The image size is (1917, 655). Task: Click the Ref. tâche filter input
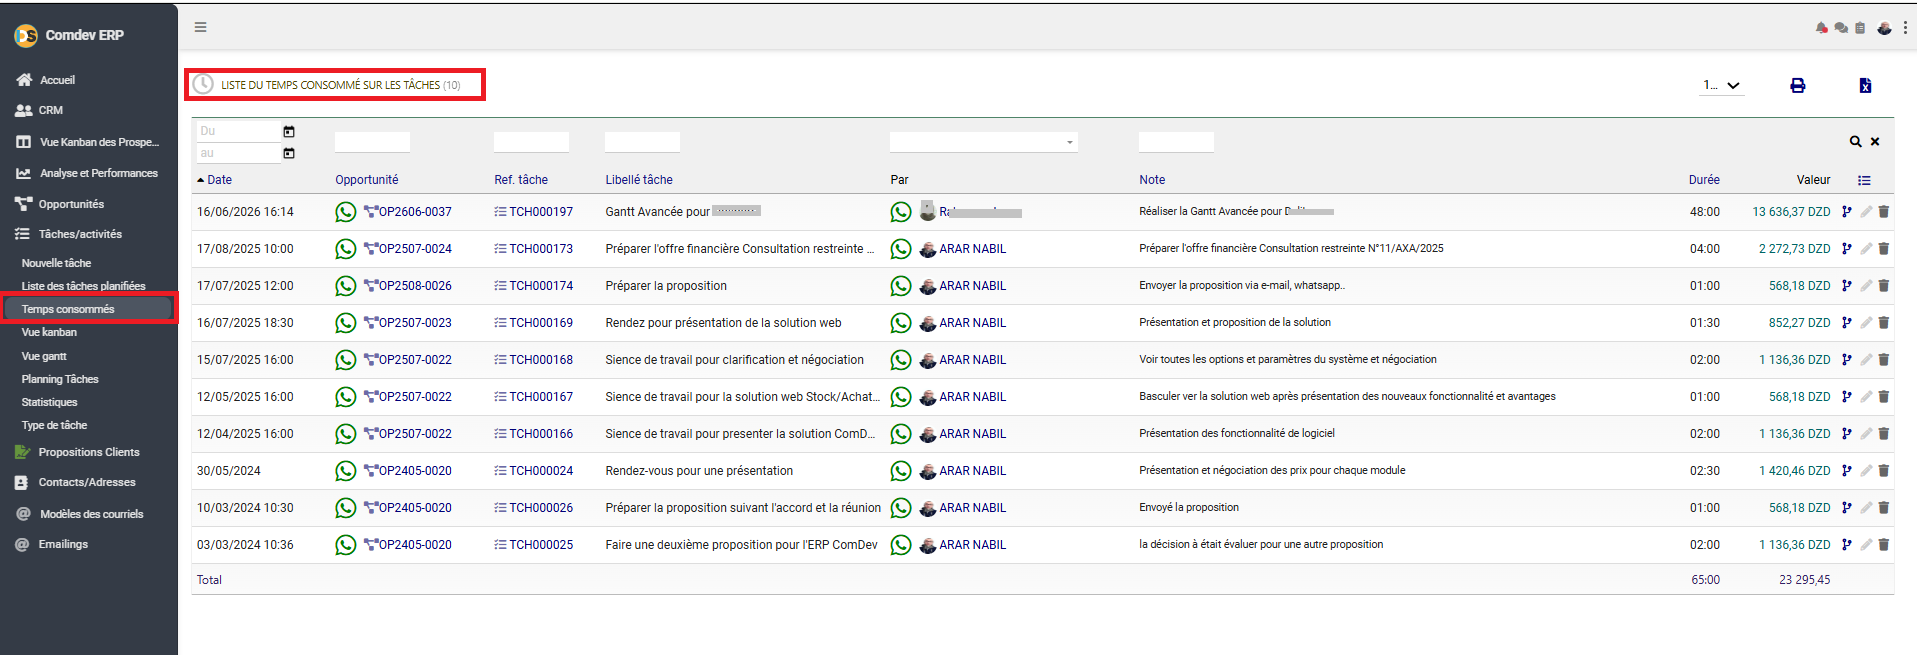[531, 142]
